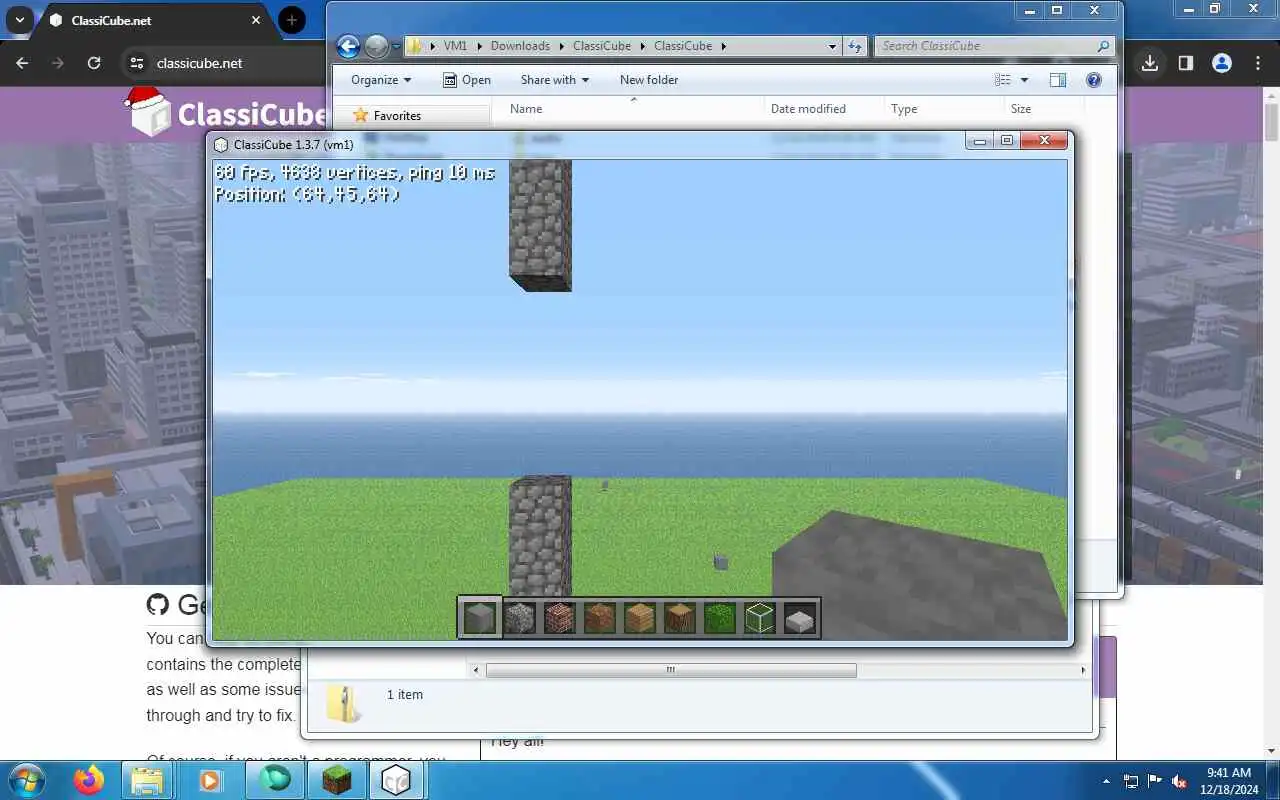
Task: Click the volume icon in system tray
Action: coord(1180,781)
